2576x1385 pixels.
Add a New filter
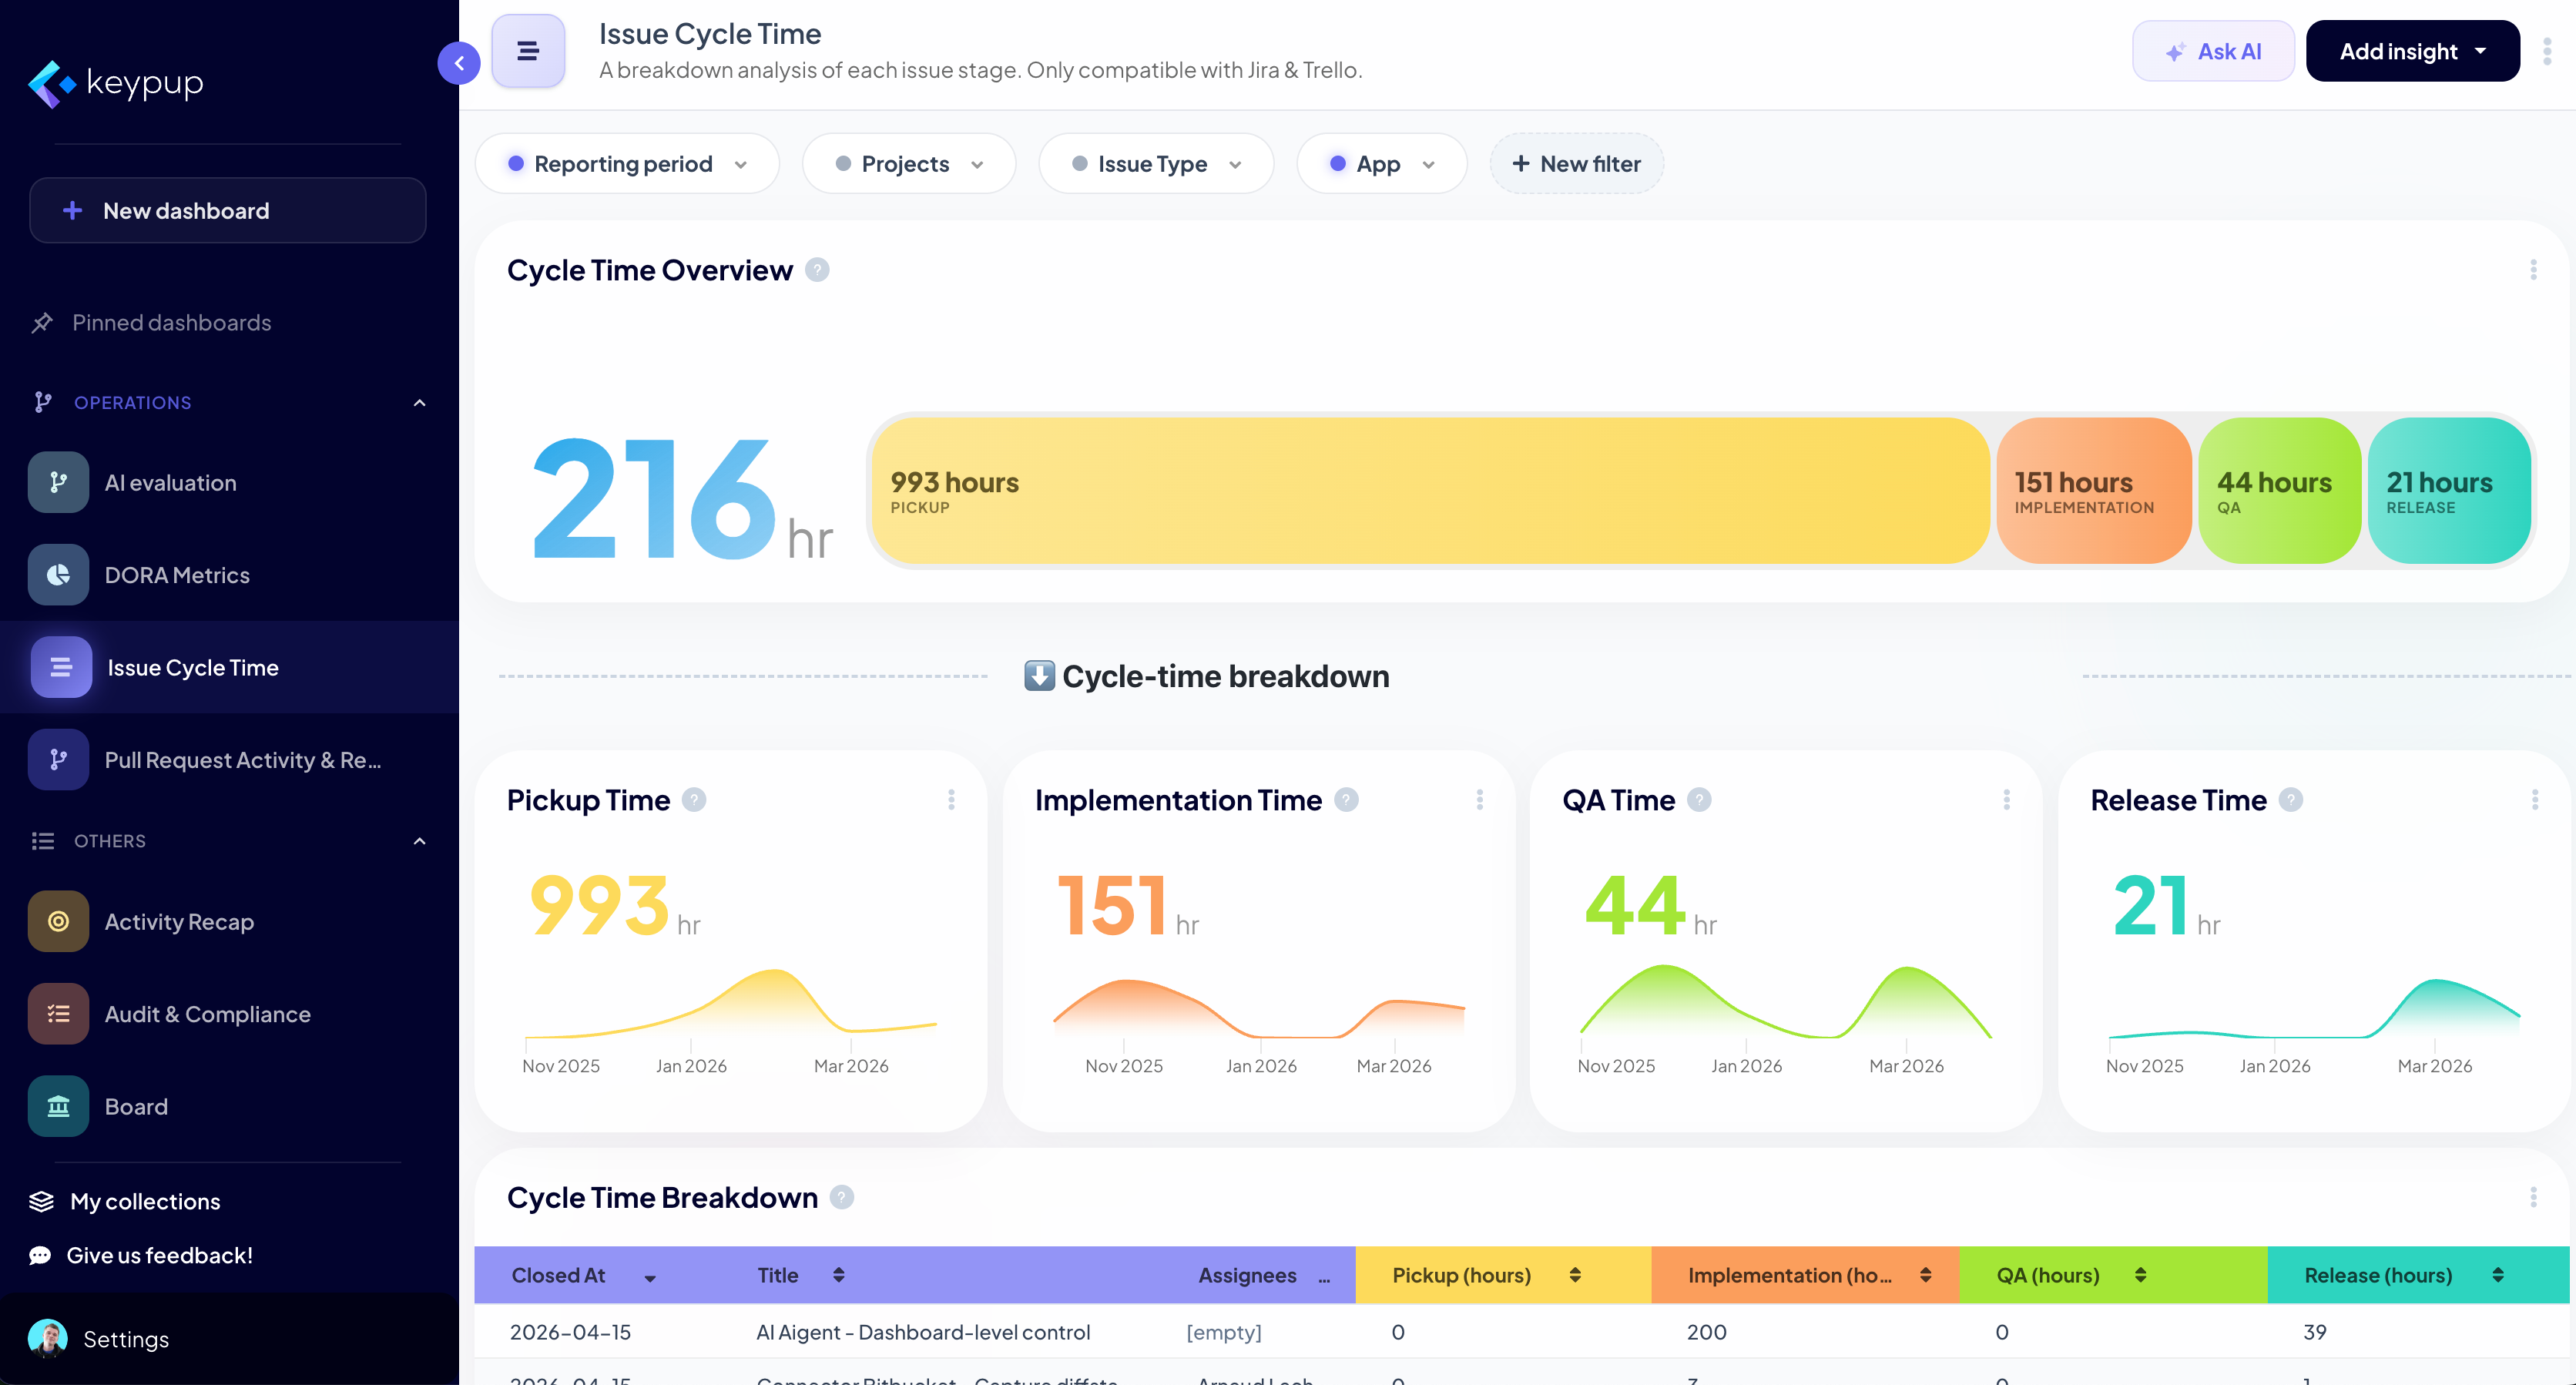[x=1576, y=164]
